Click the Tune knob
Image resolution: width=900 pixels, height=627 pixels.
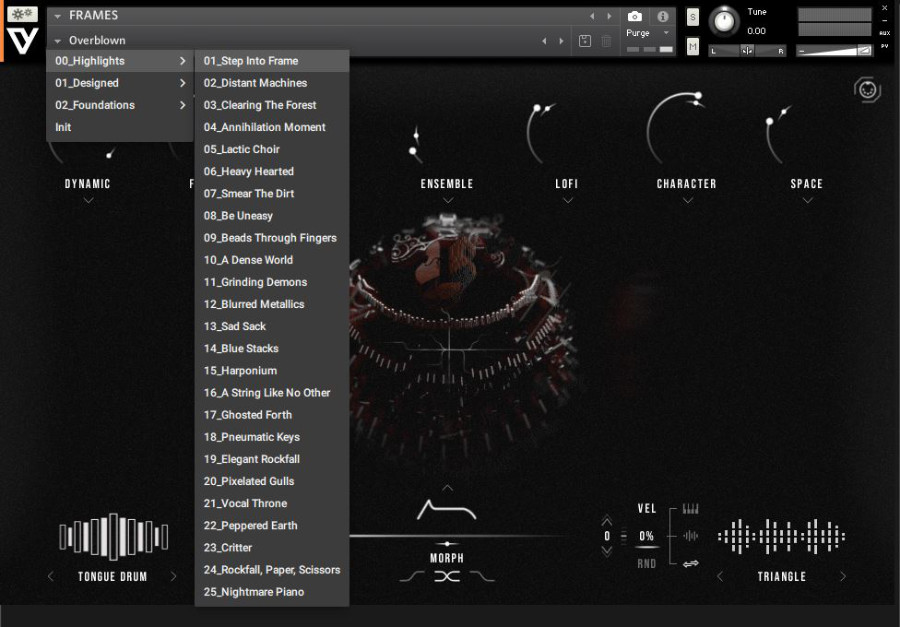(x=722, y=22)
